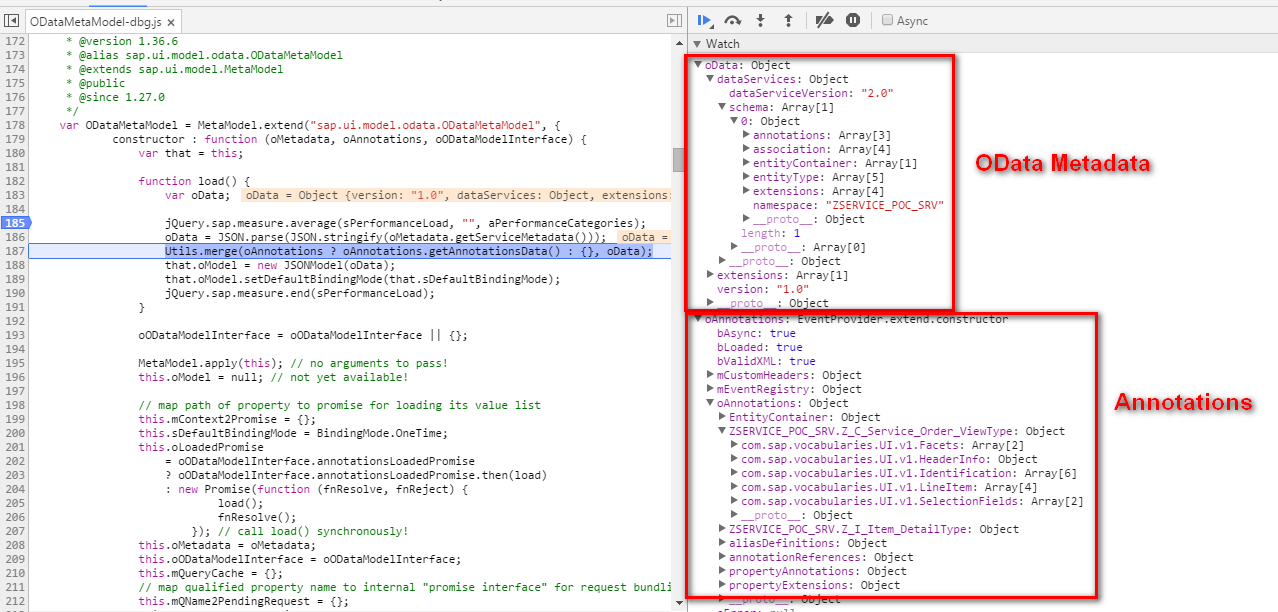Expand propertyAnnotations: Object
Image resolution: width=1278 pixels, height=612 pixels.
pos(722,571)
